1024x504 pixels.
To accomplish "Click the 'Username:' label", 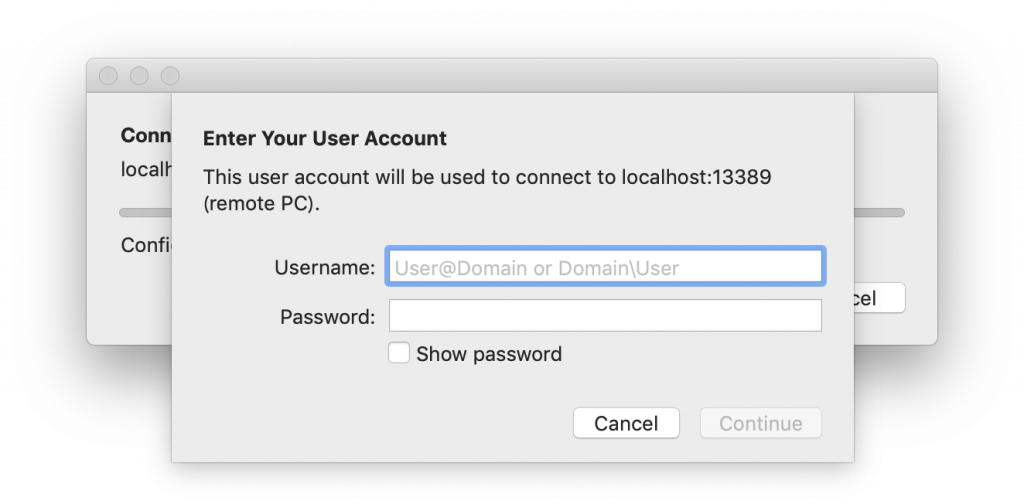I will [x=324, y=268].
